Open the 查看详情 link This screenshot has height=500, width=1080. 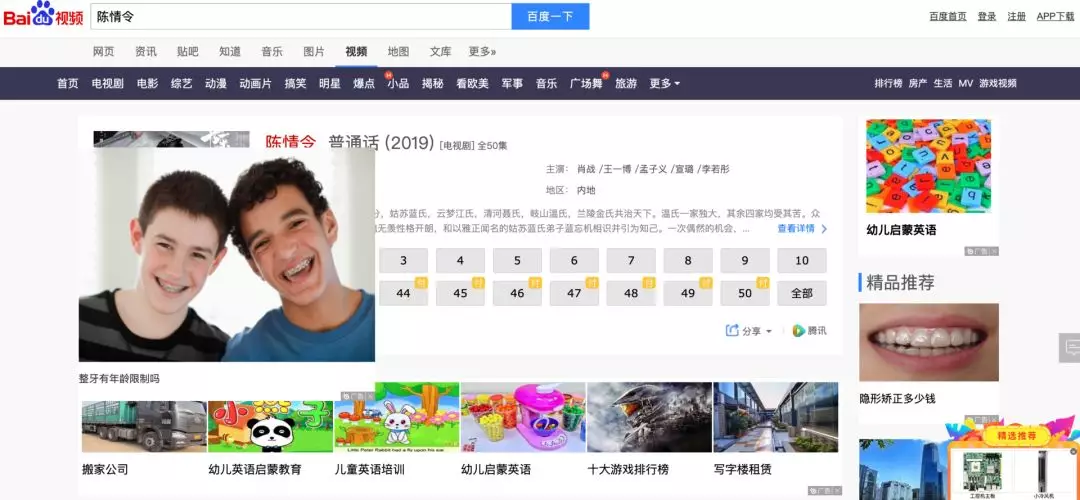click(x=796, y=229)
